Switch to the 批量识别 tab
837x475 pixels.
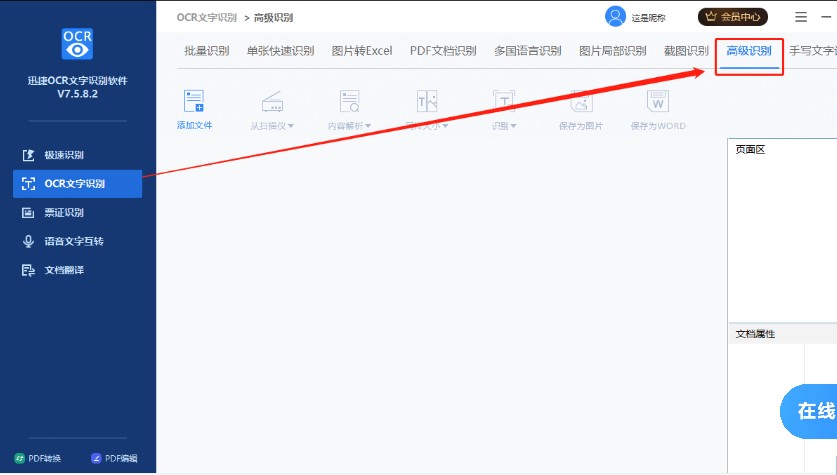207,51
